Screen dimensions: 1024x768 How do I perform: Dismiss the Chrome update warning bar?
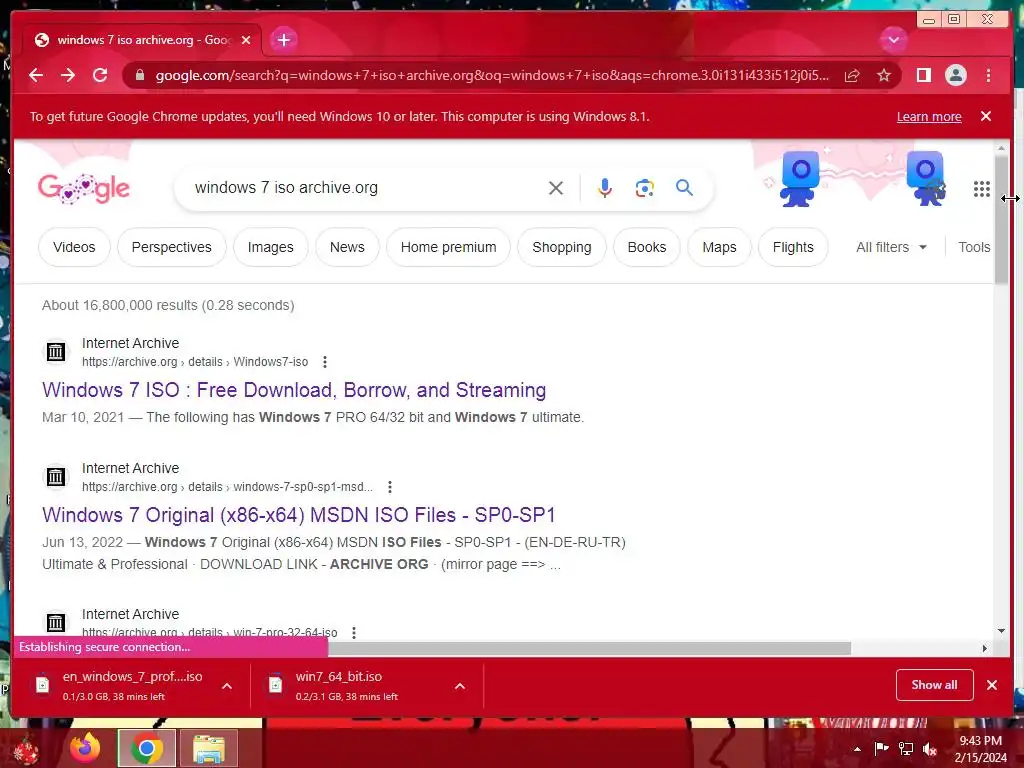pyautogui.click(x=986, y=116)
